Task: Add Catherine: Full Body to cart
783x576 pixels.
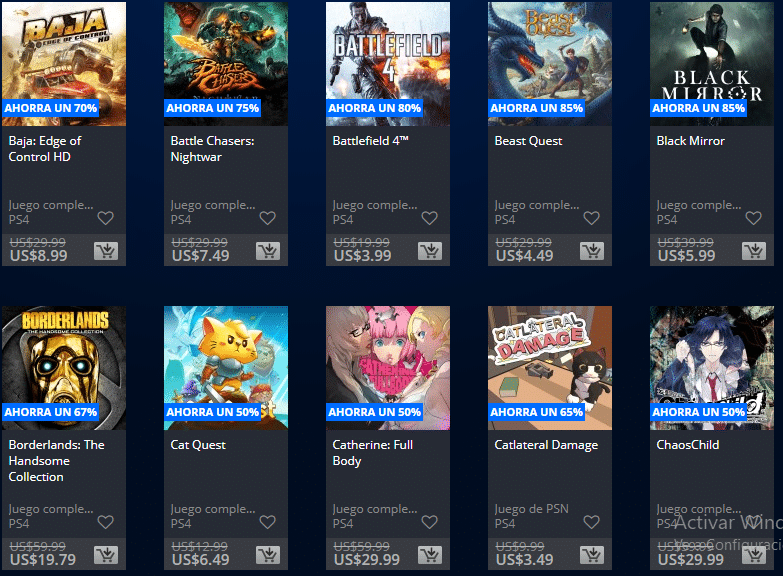Action: pos(430,555)
